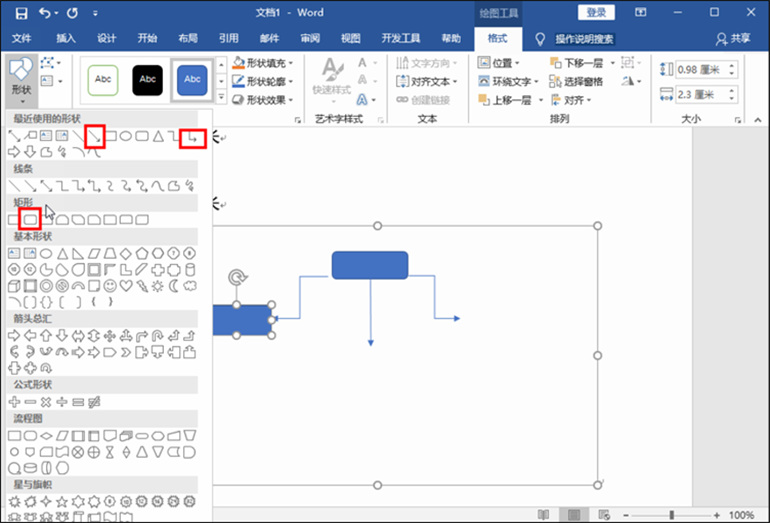770x523 pixels.
Task: Select rounded rectangle shape under 矩形
Action: (x=30, y=219)
